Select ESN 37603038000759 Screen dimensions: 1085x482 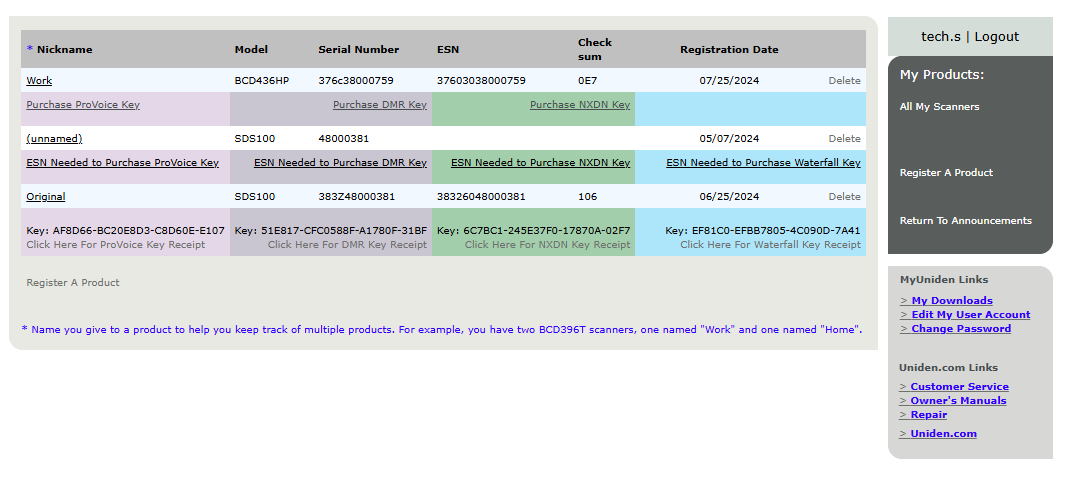click(x=481, y=80)
